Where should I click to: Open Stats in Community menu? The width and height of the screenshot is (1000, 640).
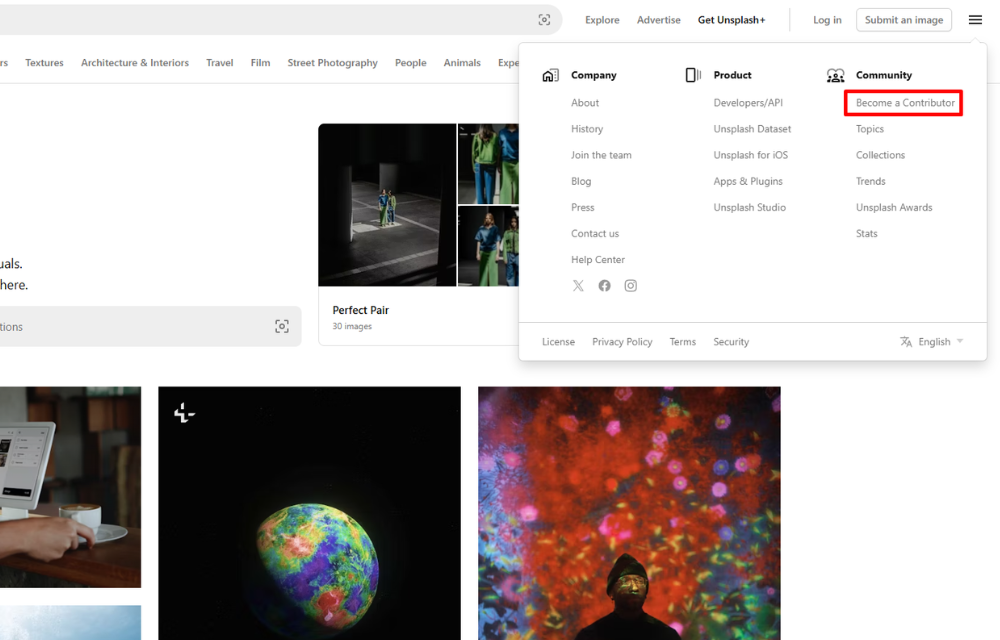pyautogui.click(x=866, y=233)
